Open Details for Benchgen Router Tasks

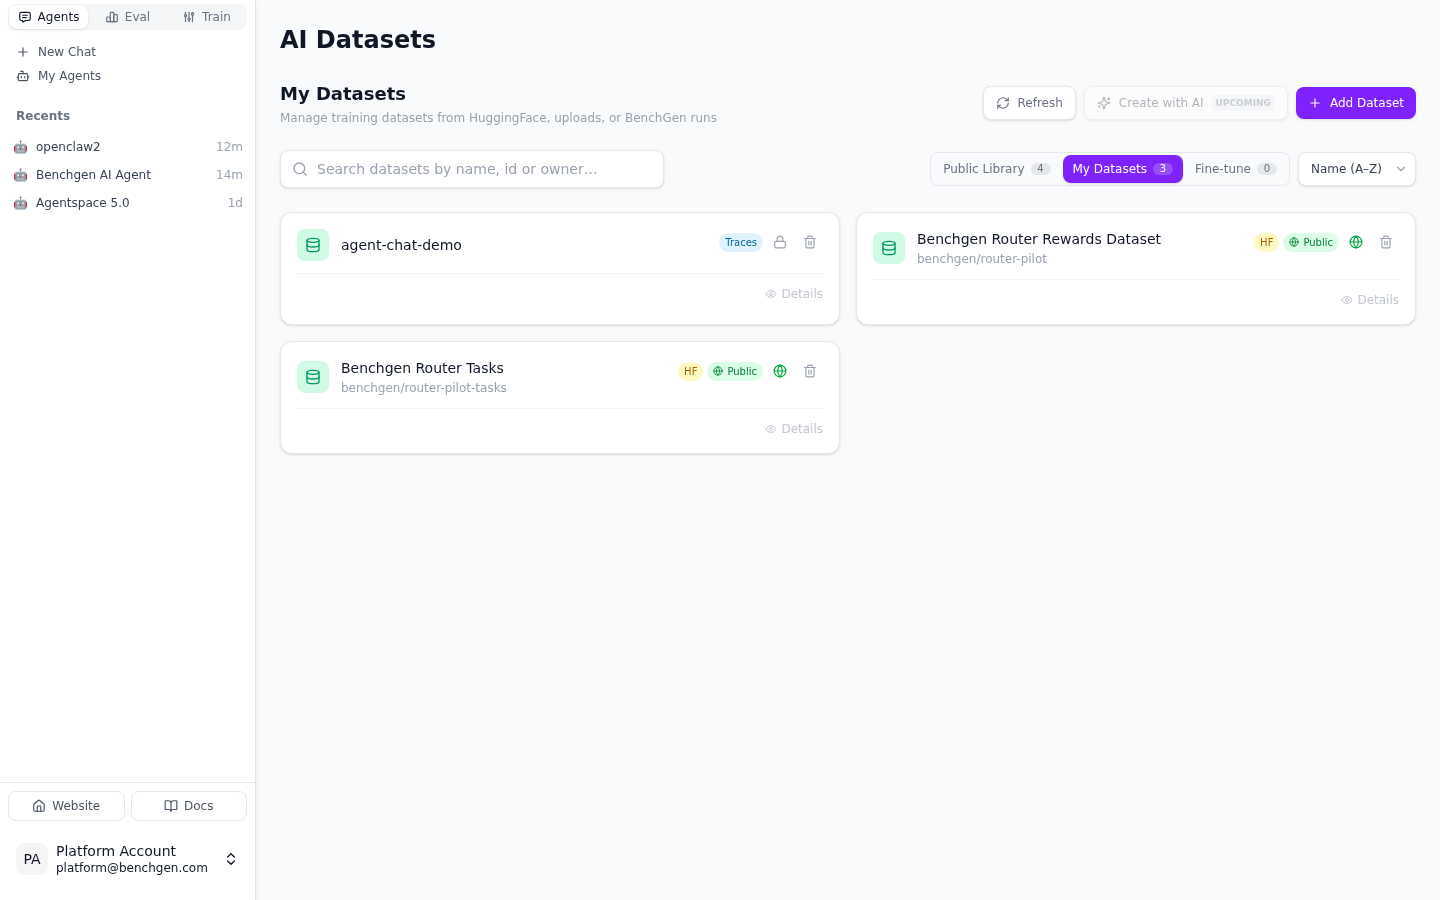(794, 429)
